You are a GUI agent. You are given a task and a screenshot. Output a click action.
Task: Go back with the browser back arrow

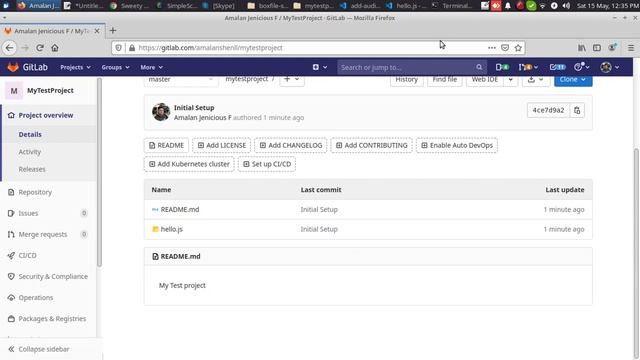click(9, 48)
